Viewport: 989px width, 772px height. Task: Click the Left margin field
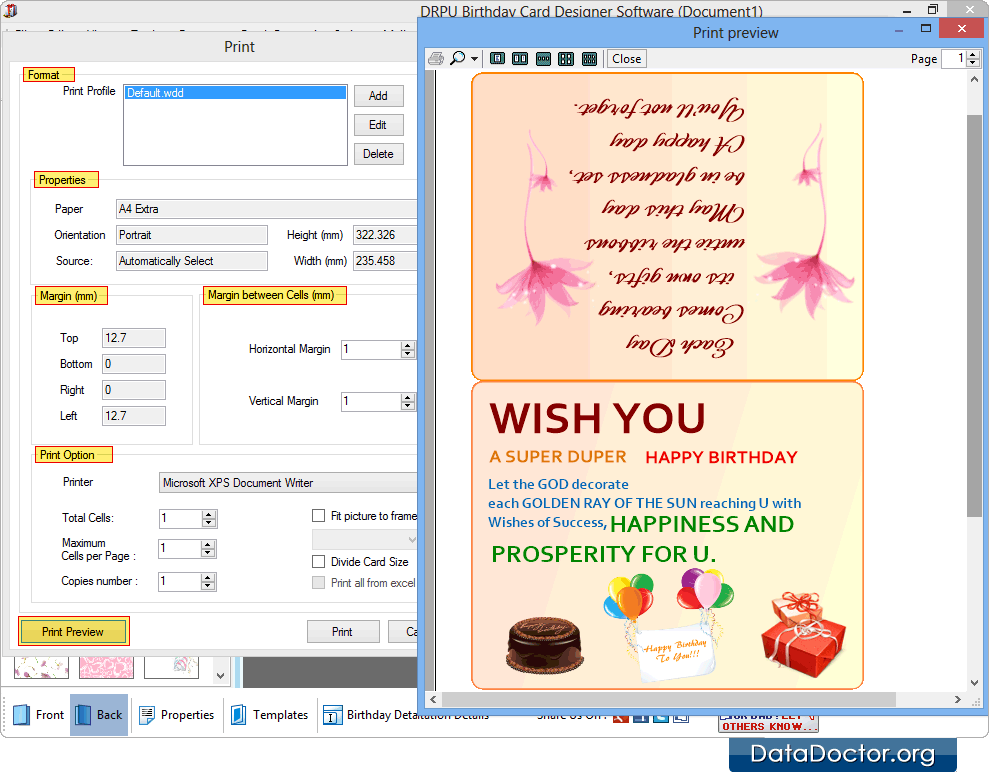tap(134, 416)
